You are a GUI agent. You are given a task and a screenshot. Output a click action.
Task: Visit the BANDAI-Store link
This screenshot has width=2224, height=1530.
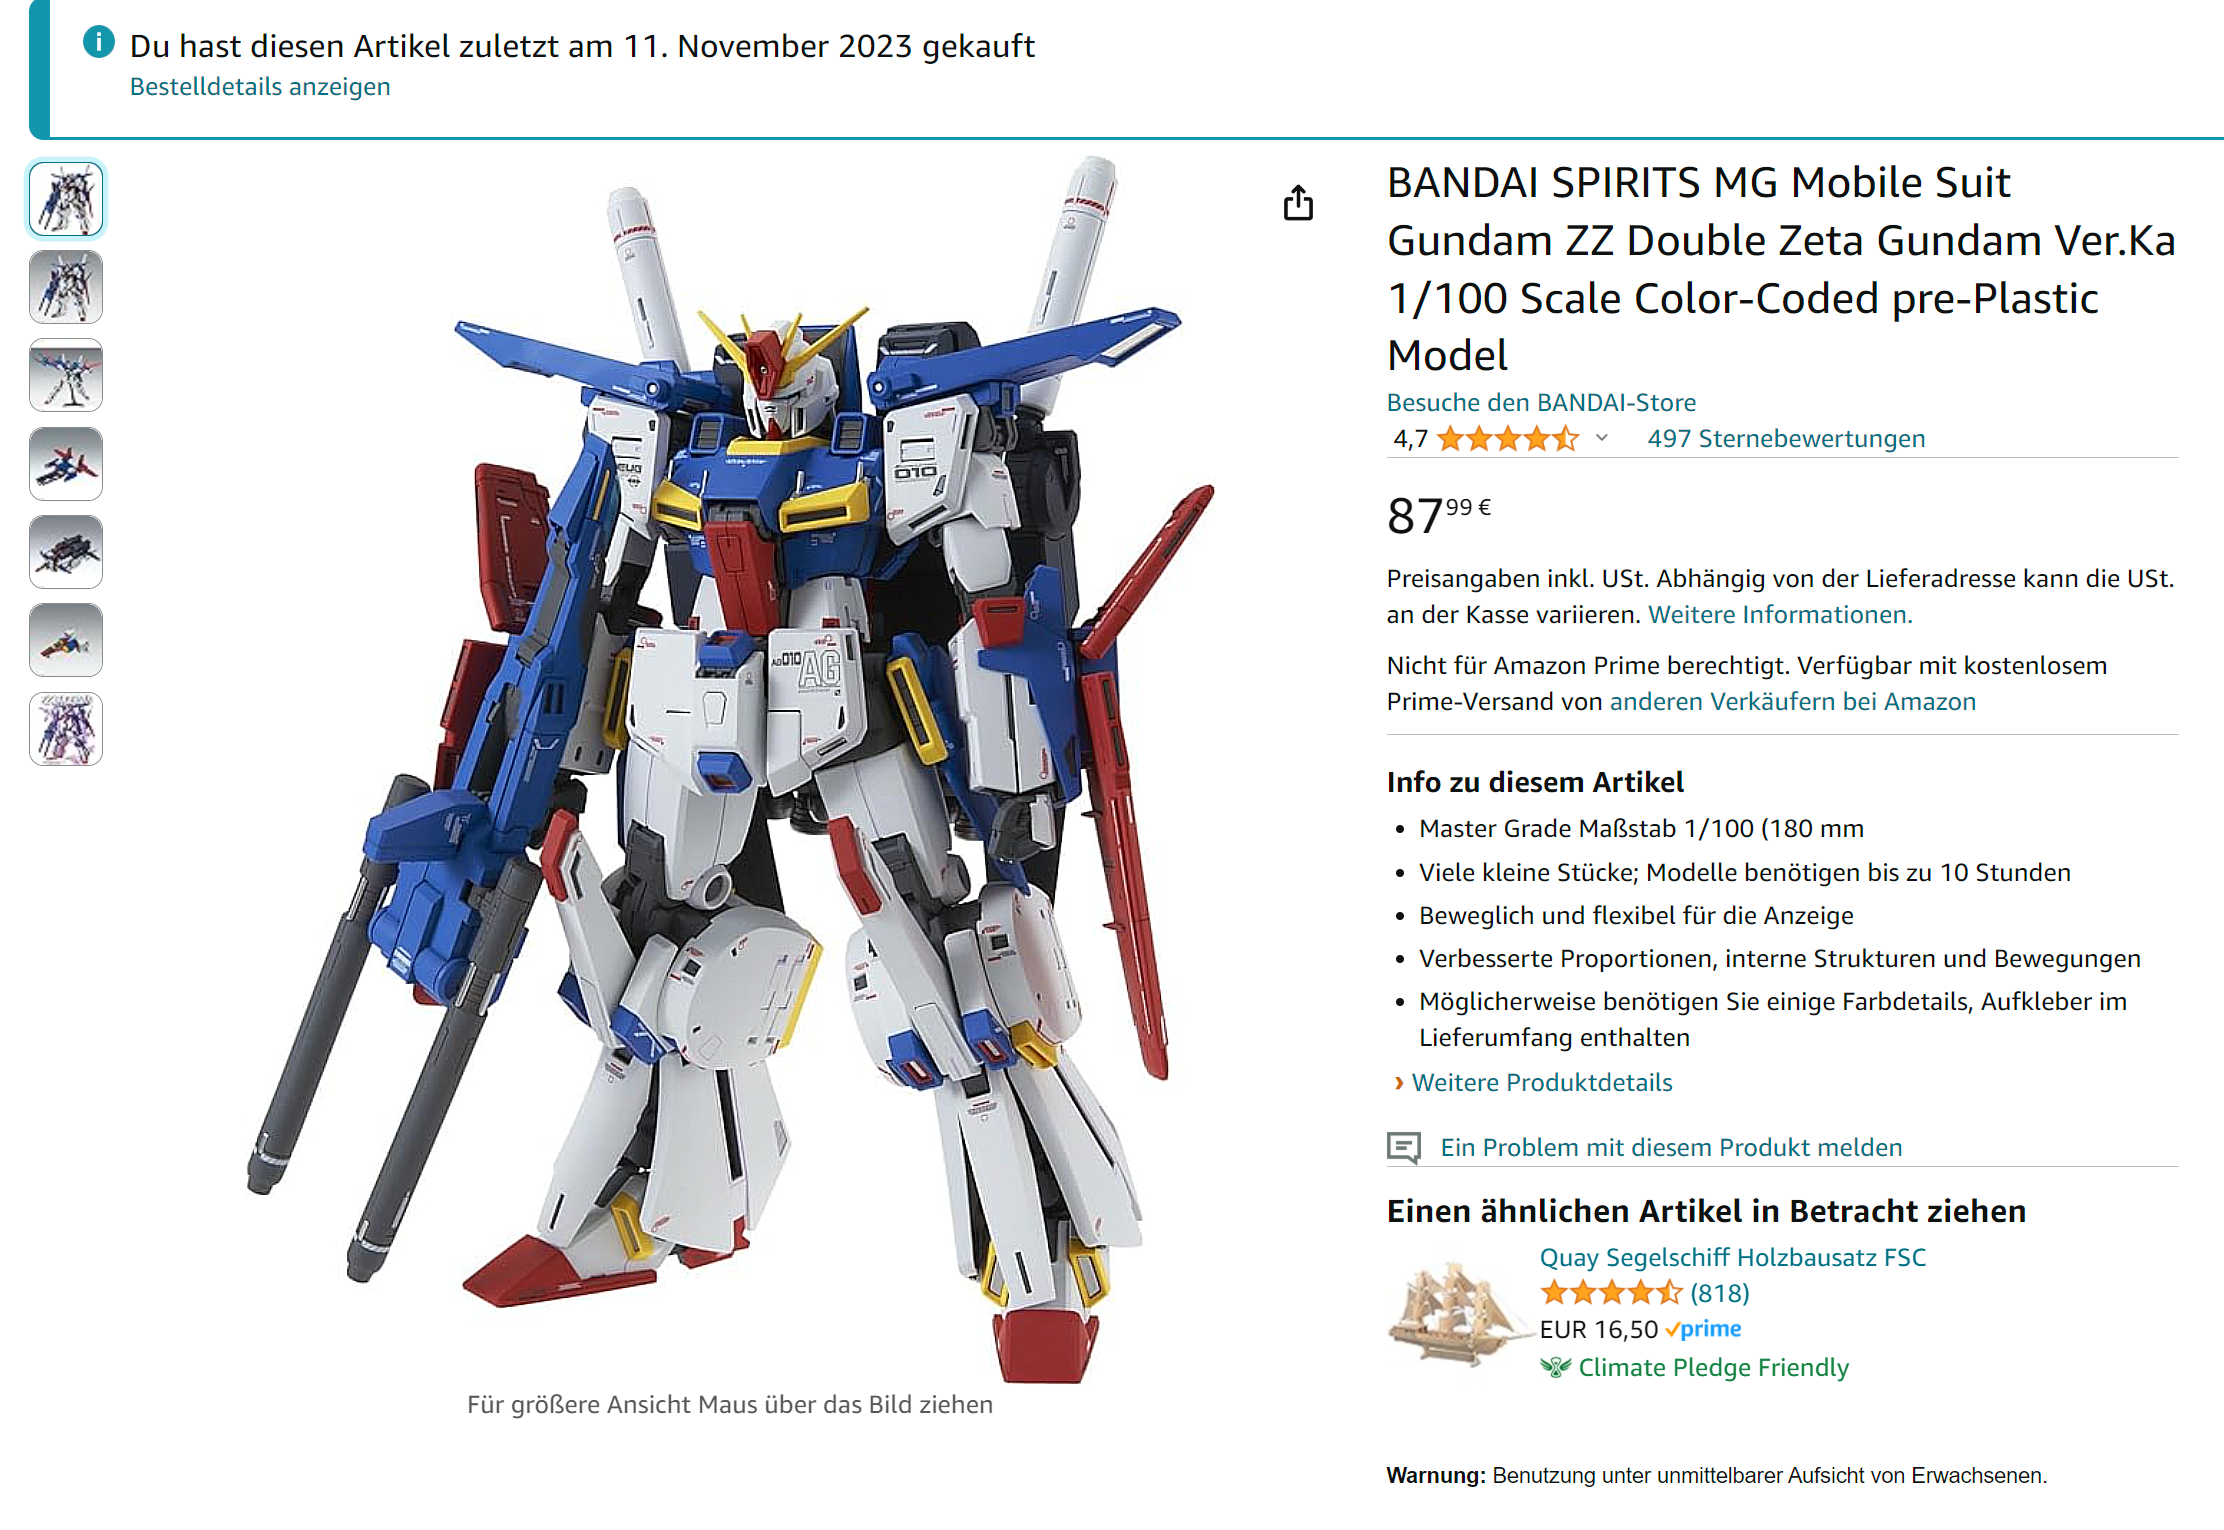coord(1541,402)
